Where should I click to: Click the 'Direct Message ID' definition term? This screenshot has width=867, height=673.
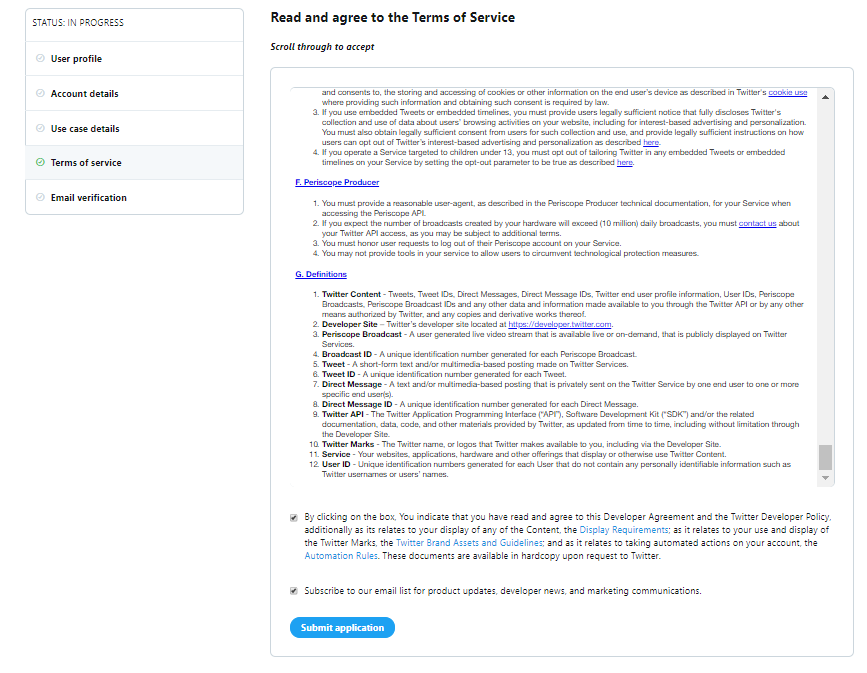pyautogui.click(x=357, y=404)
